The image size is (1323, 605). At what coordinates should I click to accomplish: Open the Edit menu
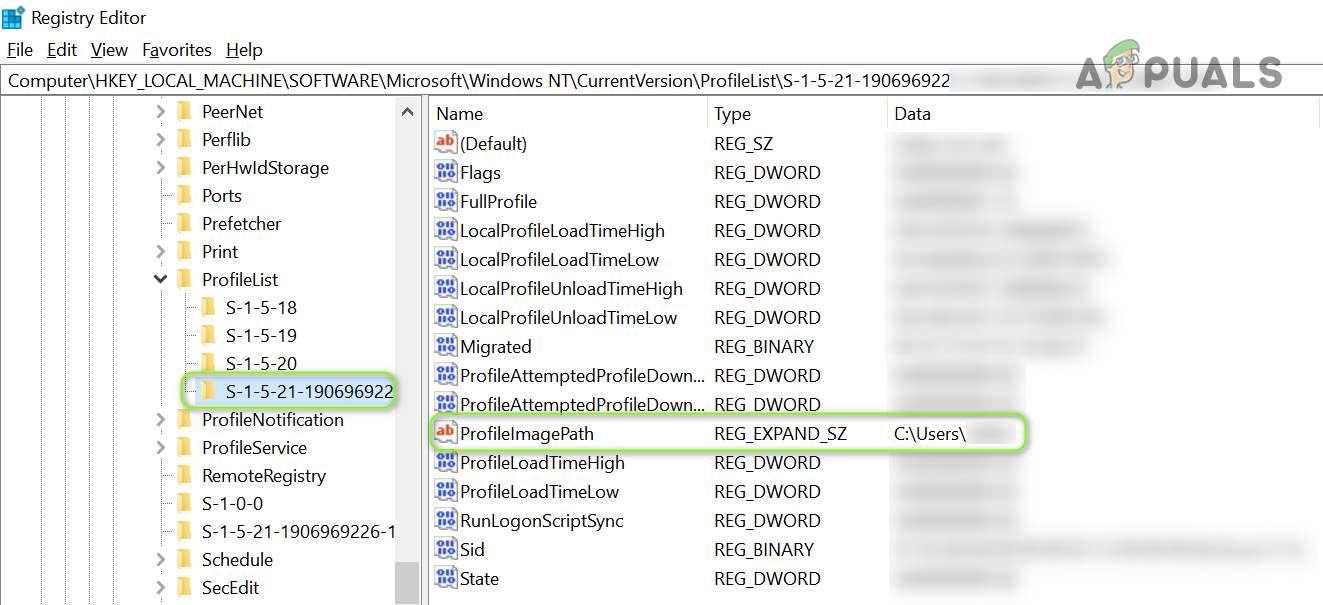[62, 50]
